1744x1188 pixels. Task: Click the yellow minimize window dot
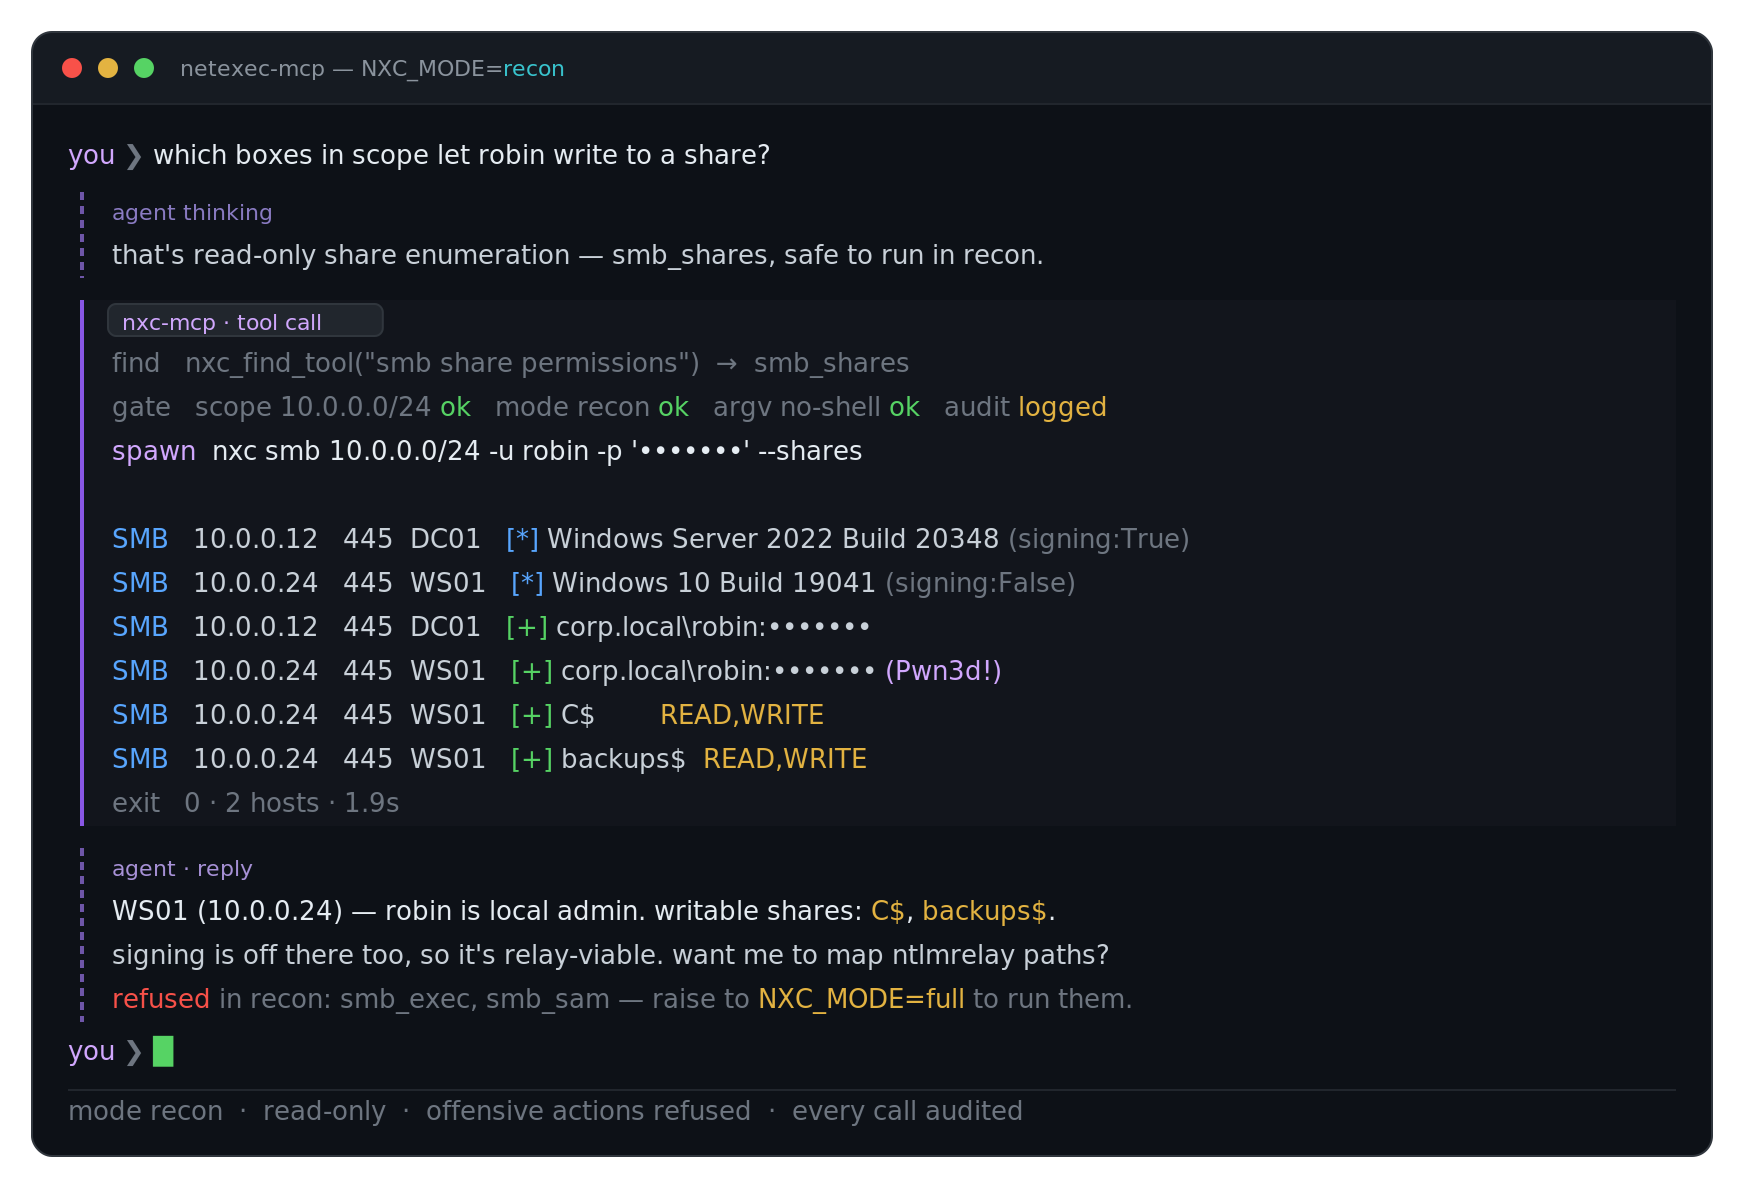[x=108, y=68]
